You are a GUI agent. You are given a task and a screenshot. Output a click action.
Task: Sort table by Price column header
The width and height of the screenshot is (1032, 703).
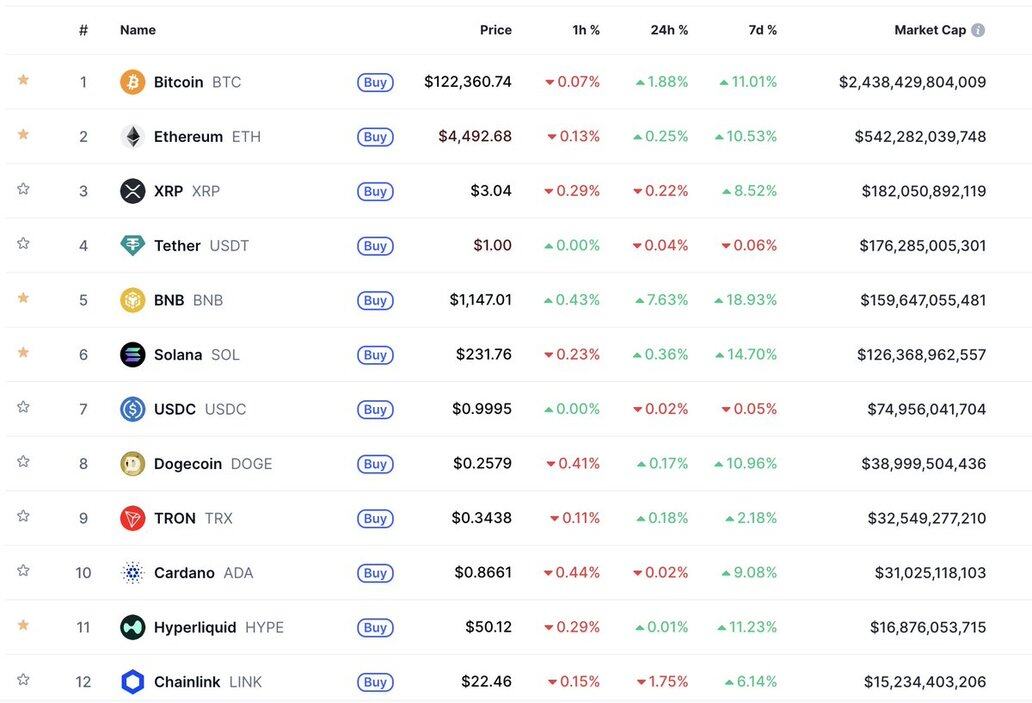495,30
